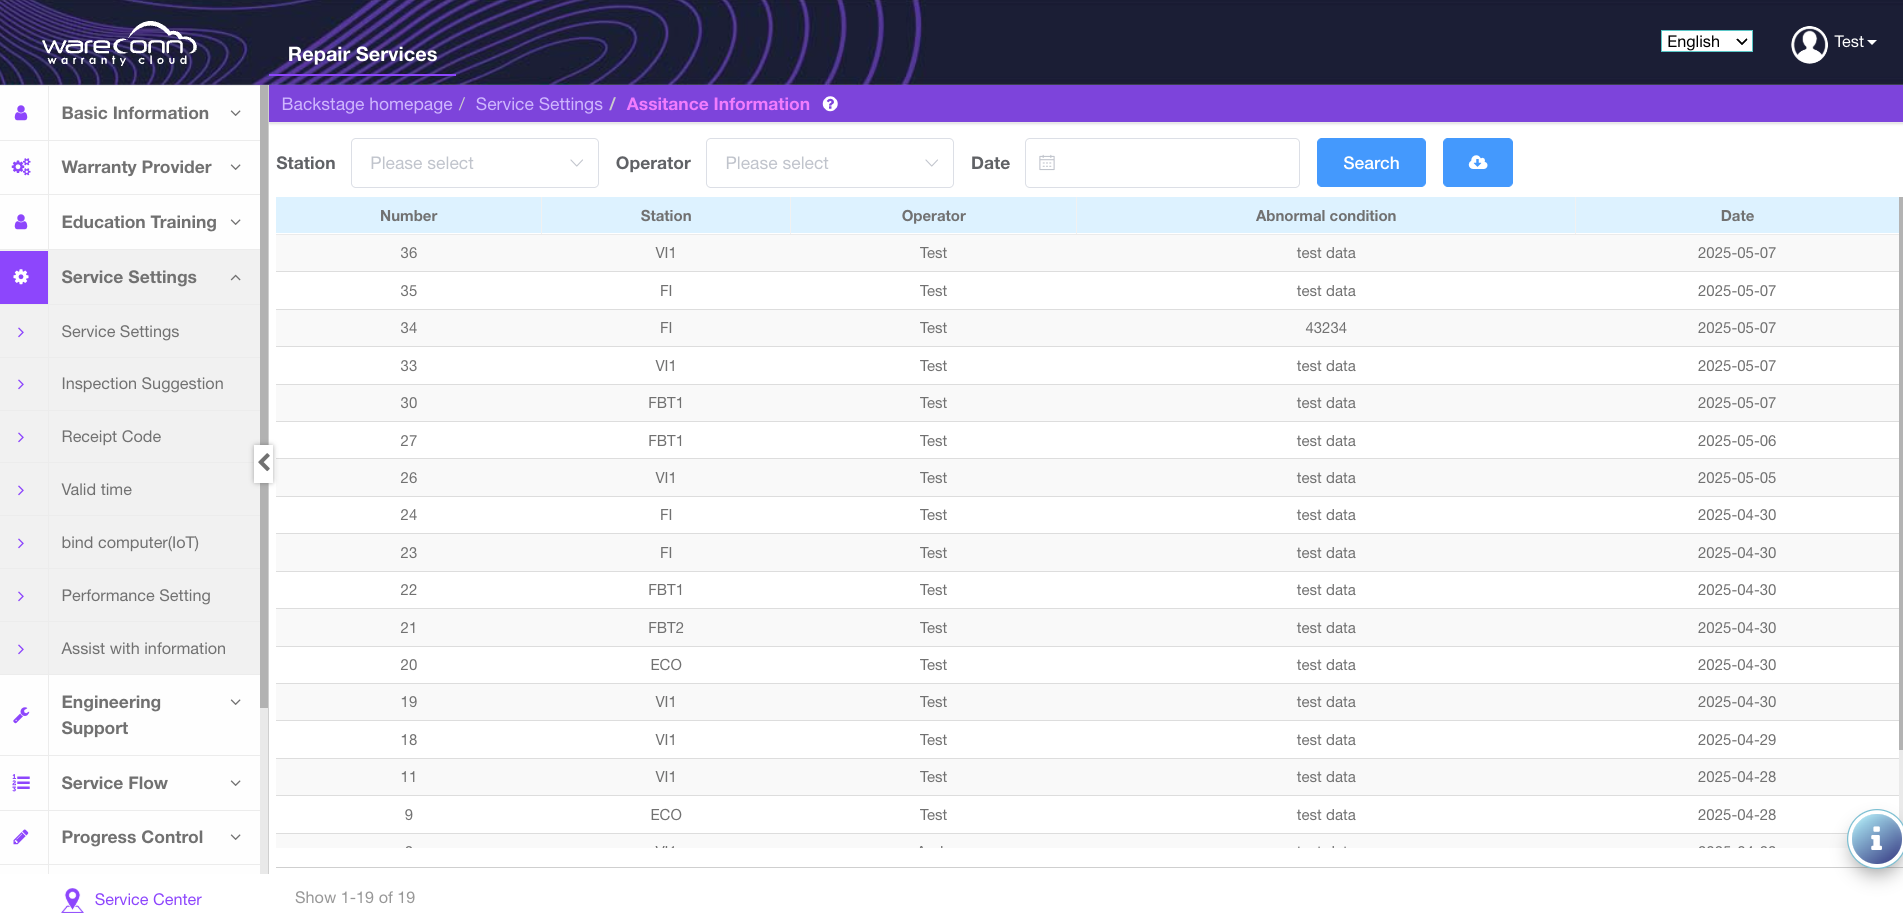
Task: Click the Date input field
Action: tap(1162, 163)
